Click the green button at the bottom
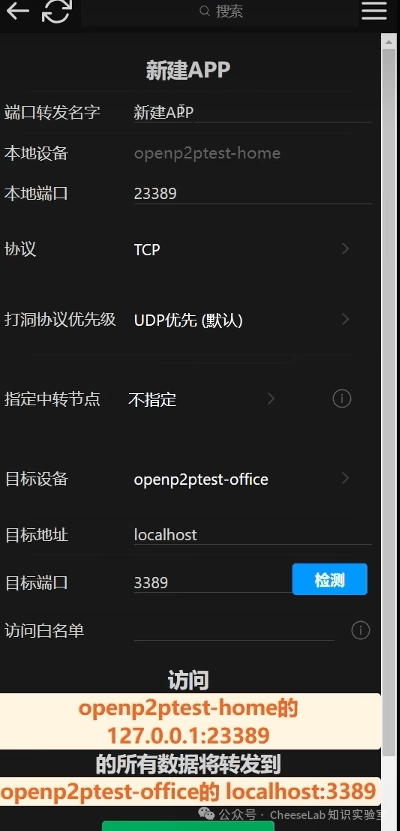Screen dimensions: 400x831 188,826
